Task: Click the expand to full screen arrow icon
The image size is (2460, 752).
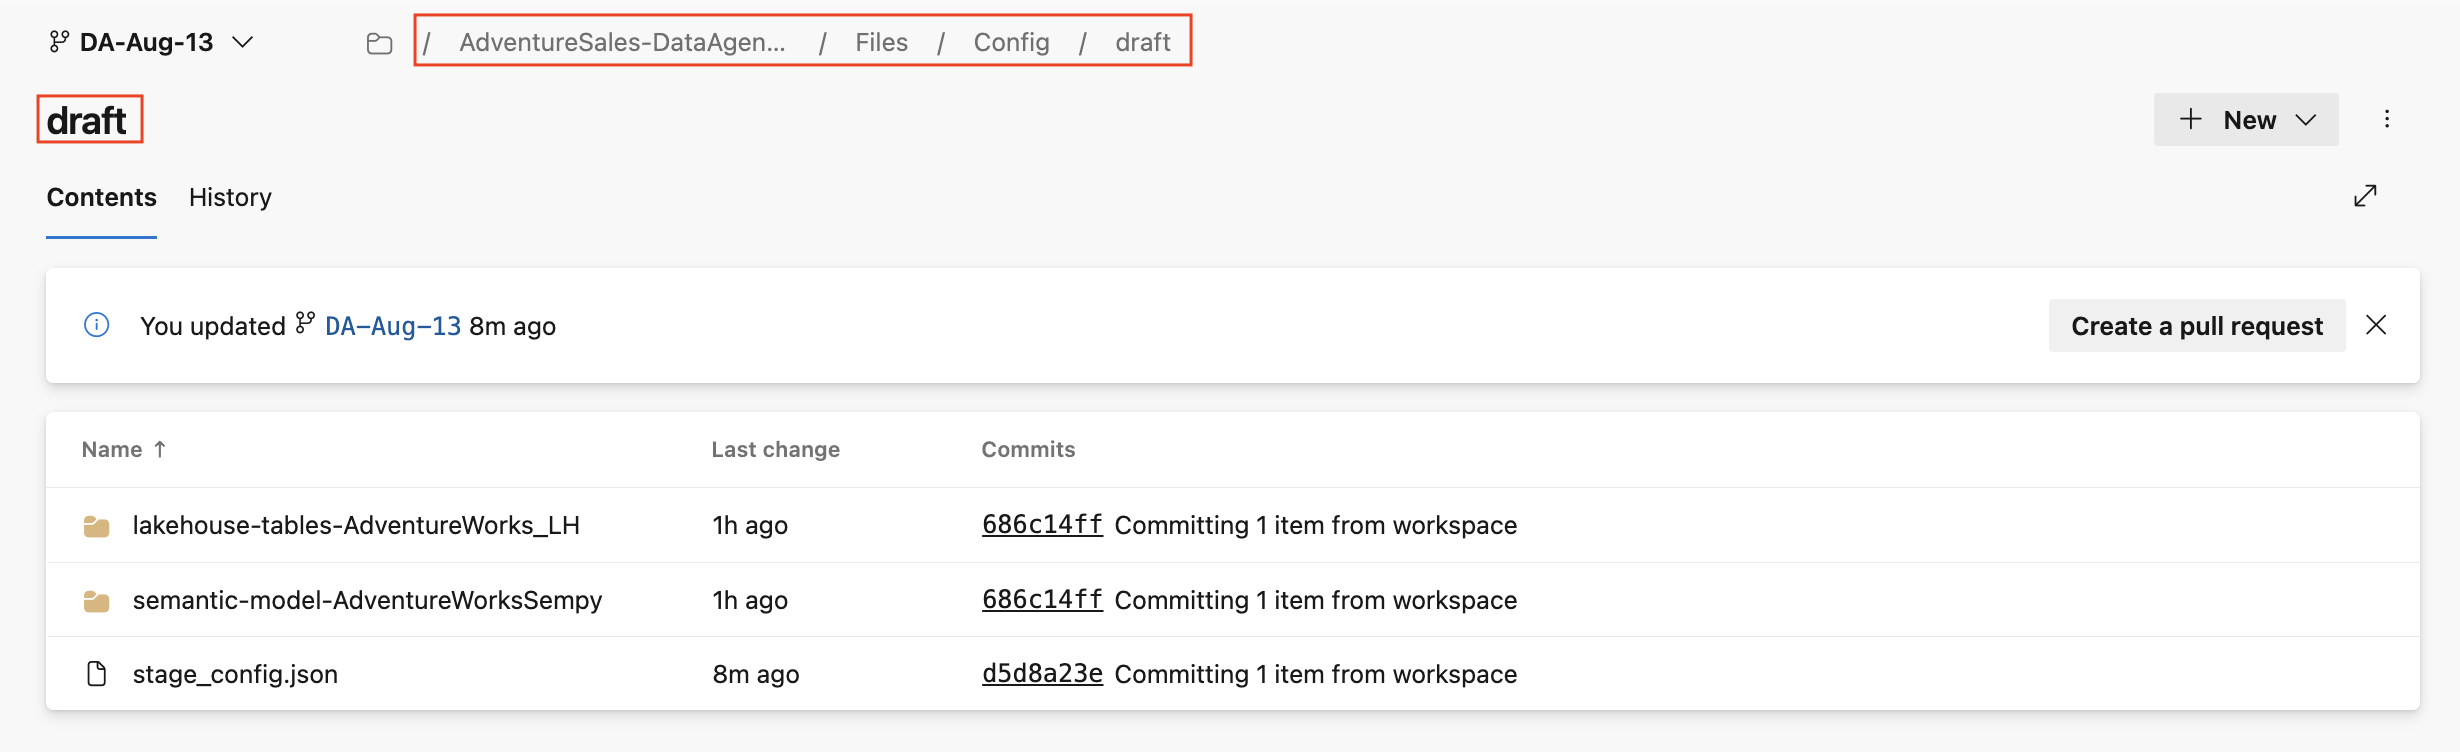Action: [2365, 196]
